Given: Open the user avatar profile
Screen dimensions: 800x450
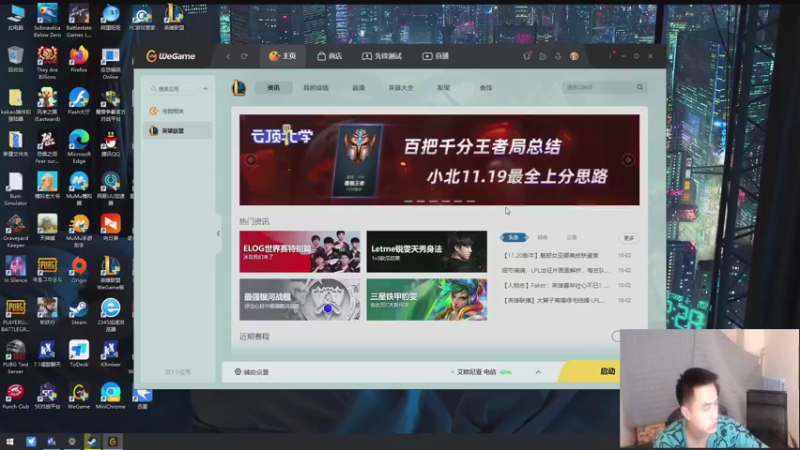Looking at the screenshot, I should [574, 56].
